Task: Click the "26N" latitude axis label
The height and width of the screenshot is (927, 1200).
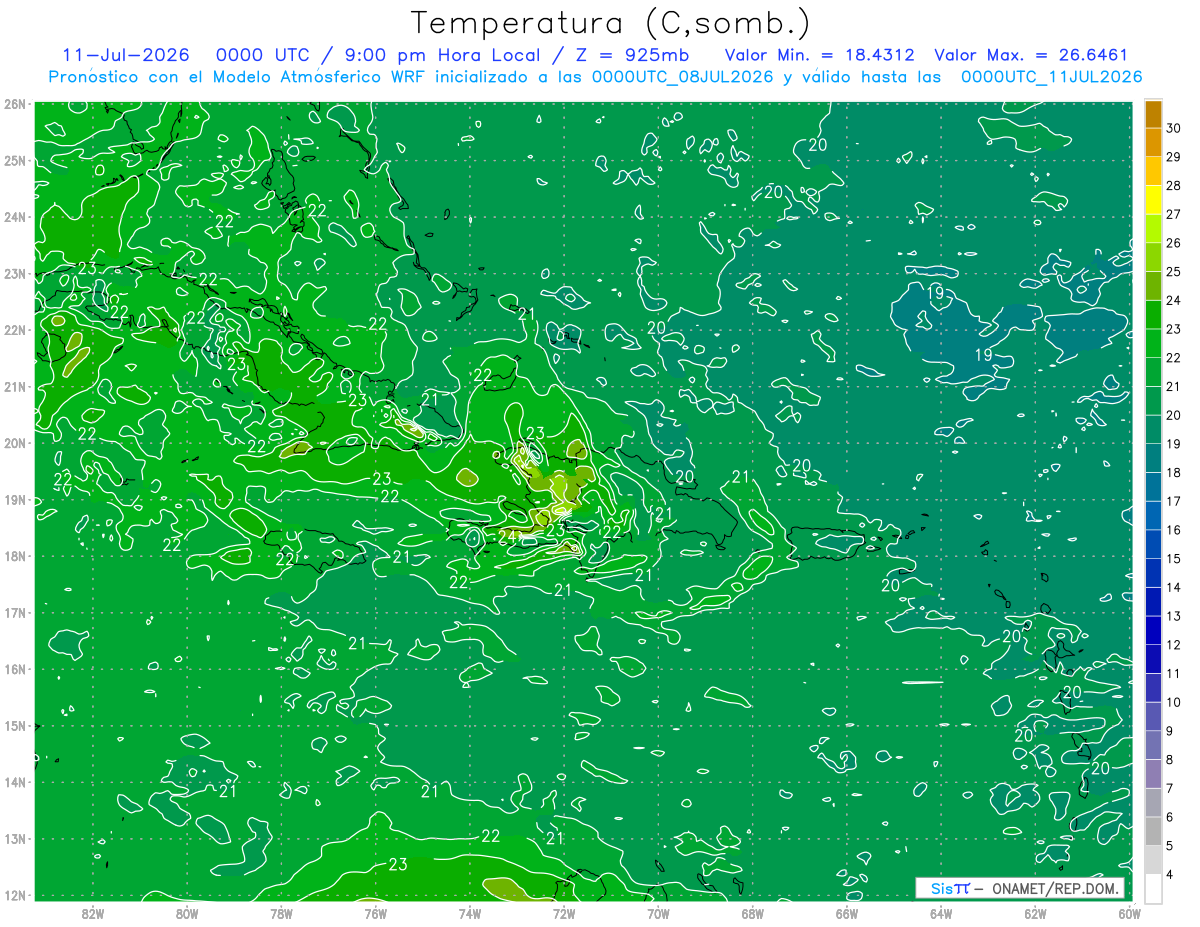Action: (15, 104)
